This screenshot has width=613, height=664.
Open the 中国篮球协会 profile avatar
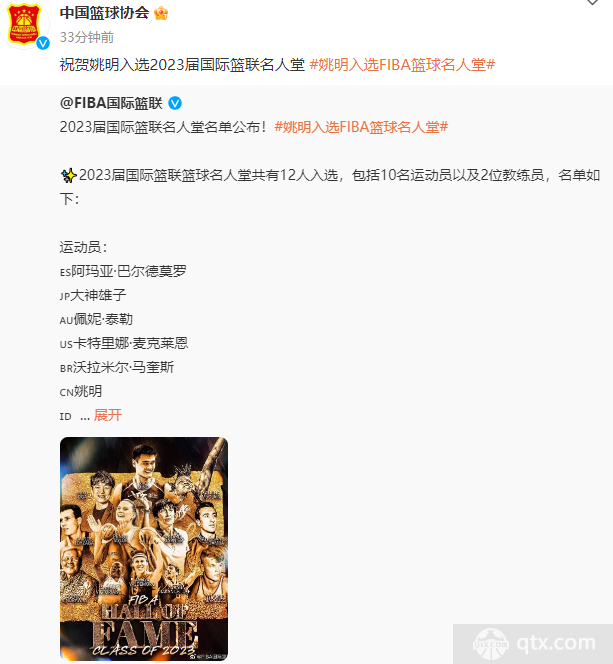point(25,25)
